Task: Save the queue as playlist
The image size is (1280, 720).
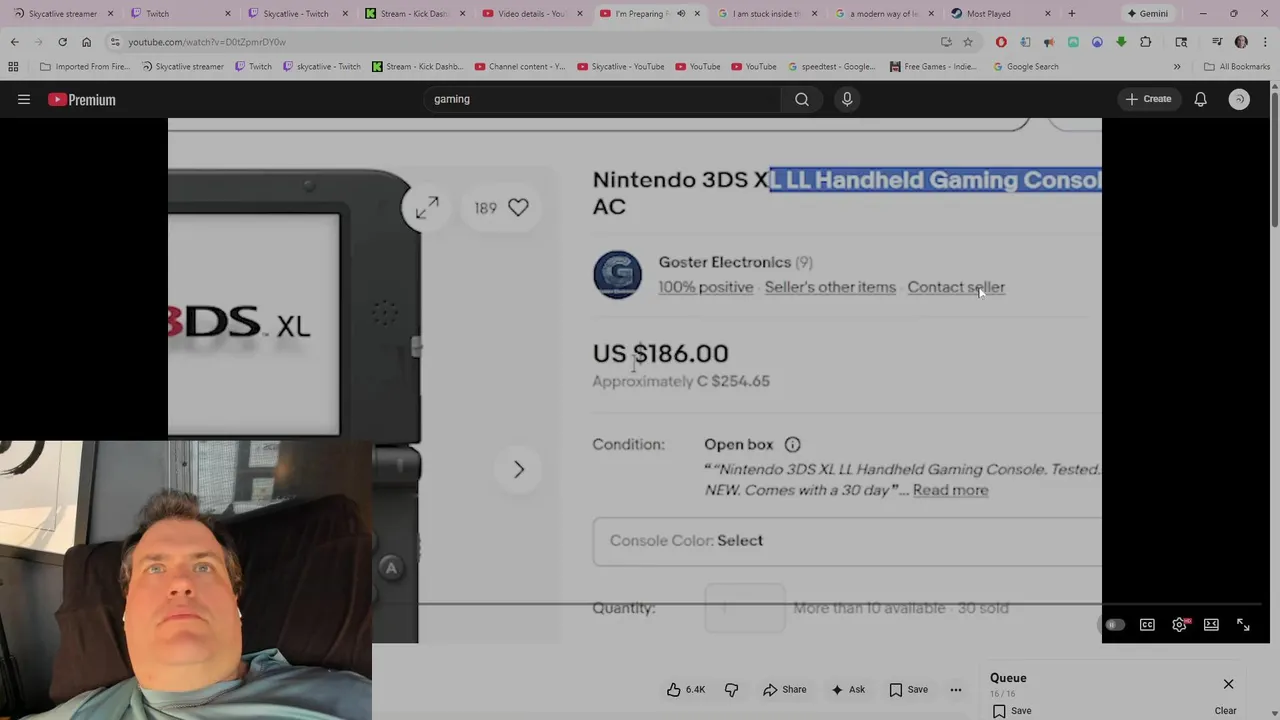Action: tap(1012, 711)
